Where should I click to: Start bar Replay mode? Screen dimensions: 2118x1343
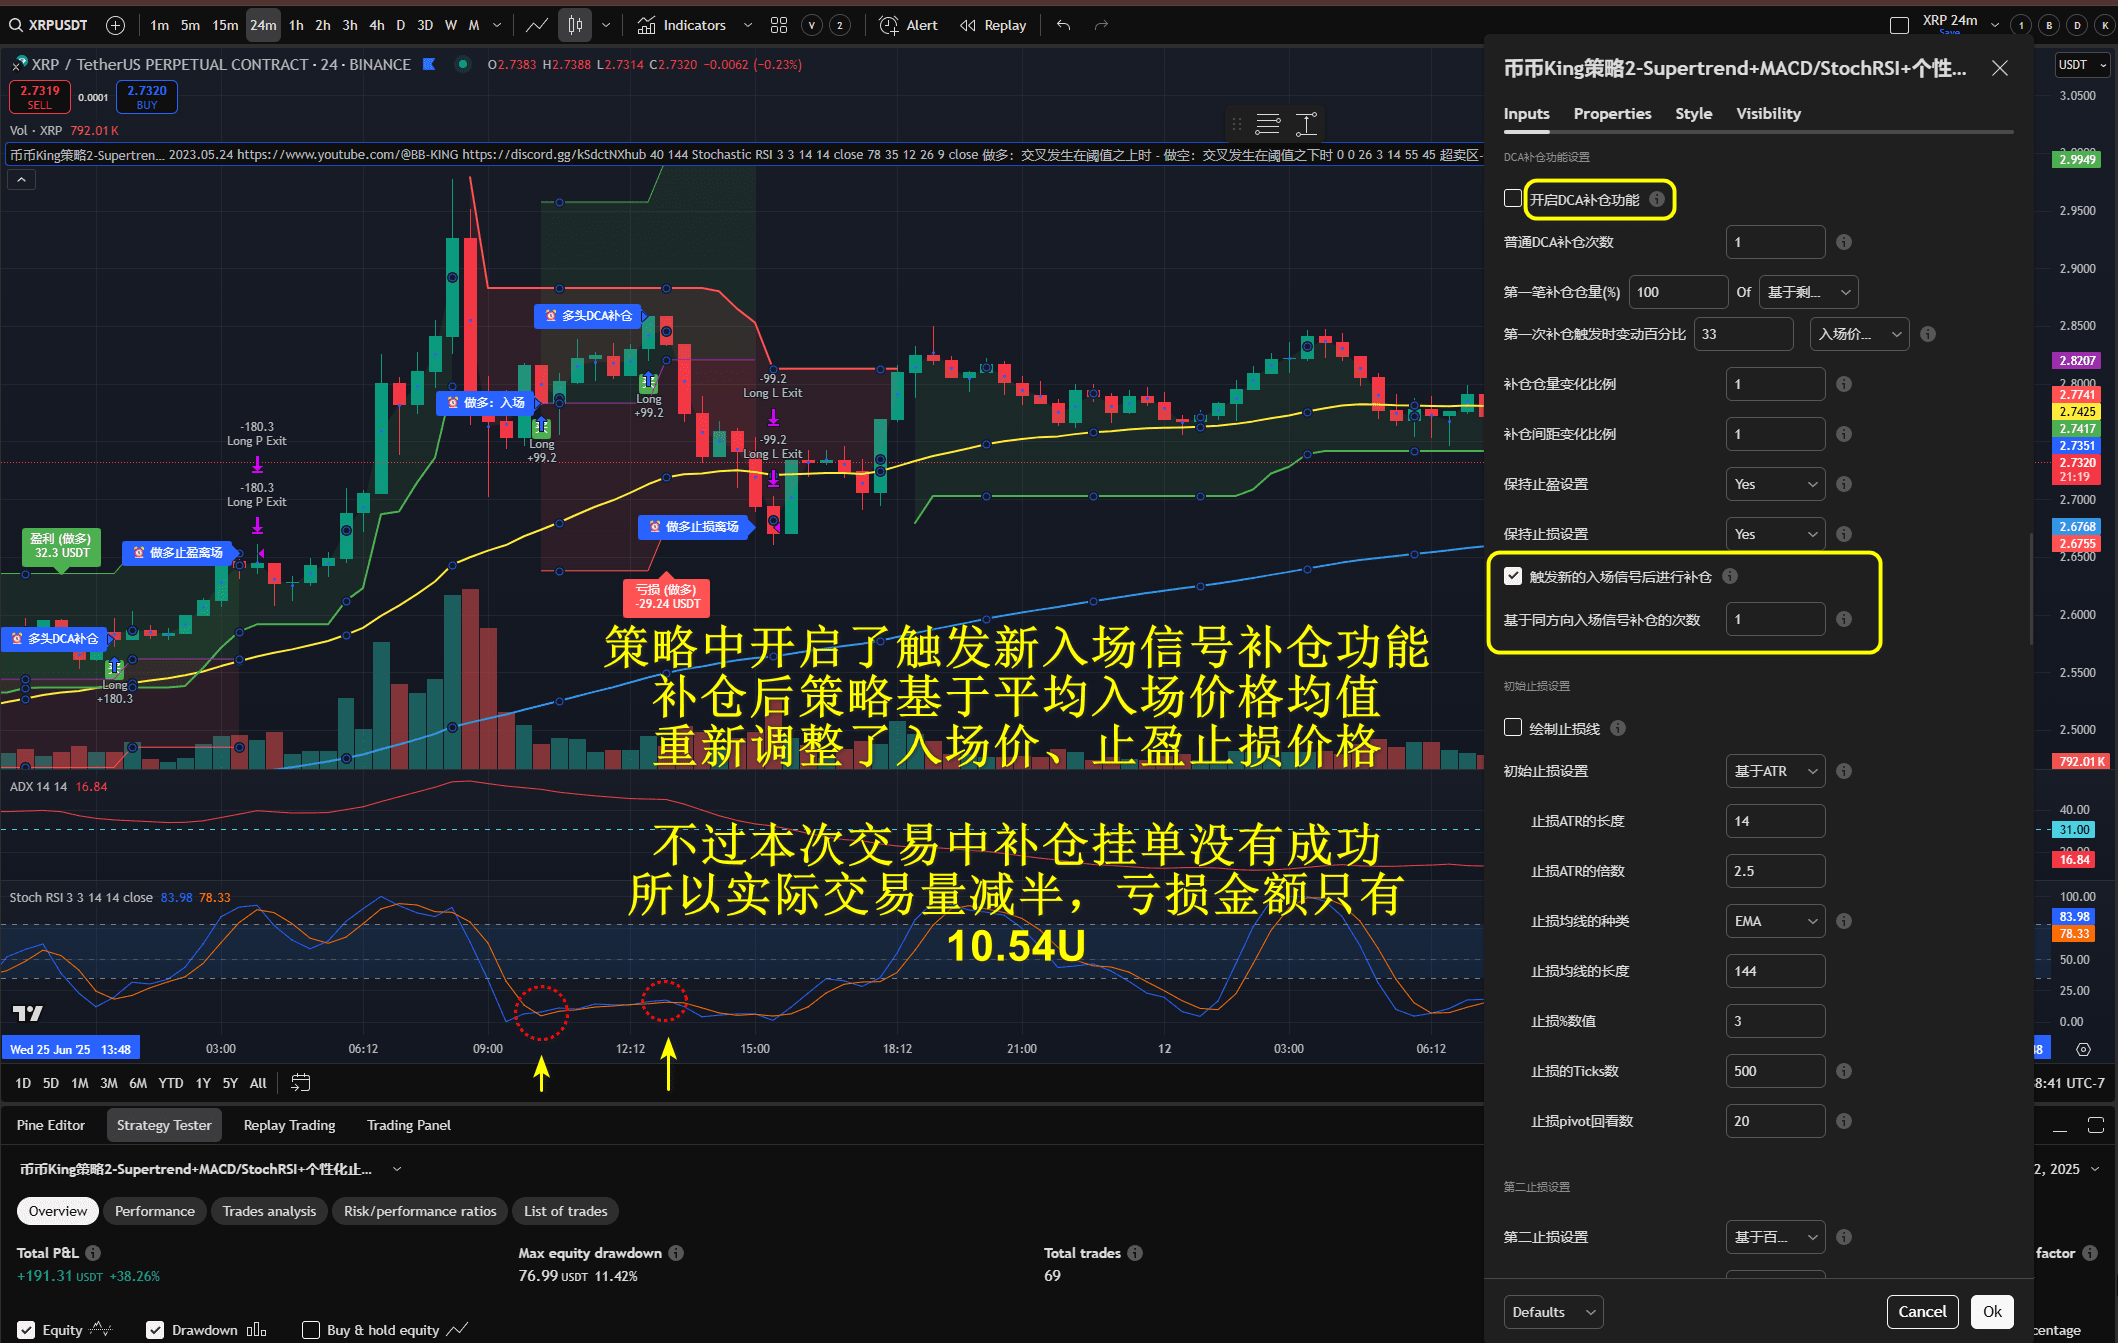coord(993,25)
